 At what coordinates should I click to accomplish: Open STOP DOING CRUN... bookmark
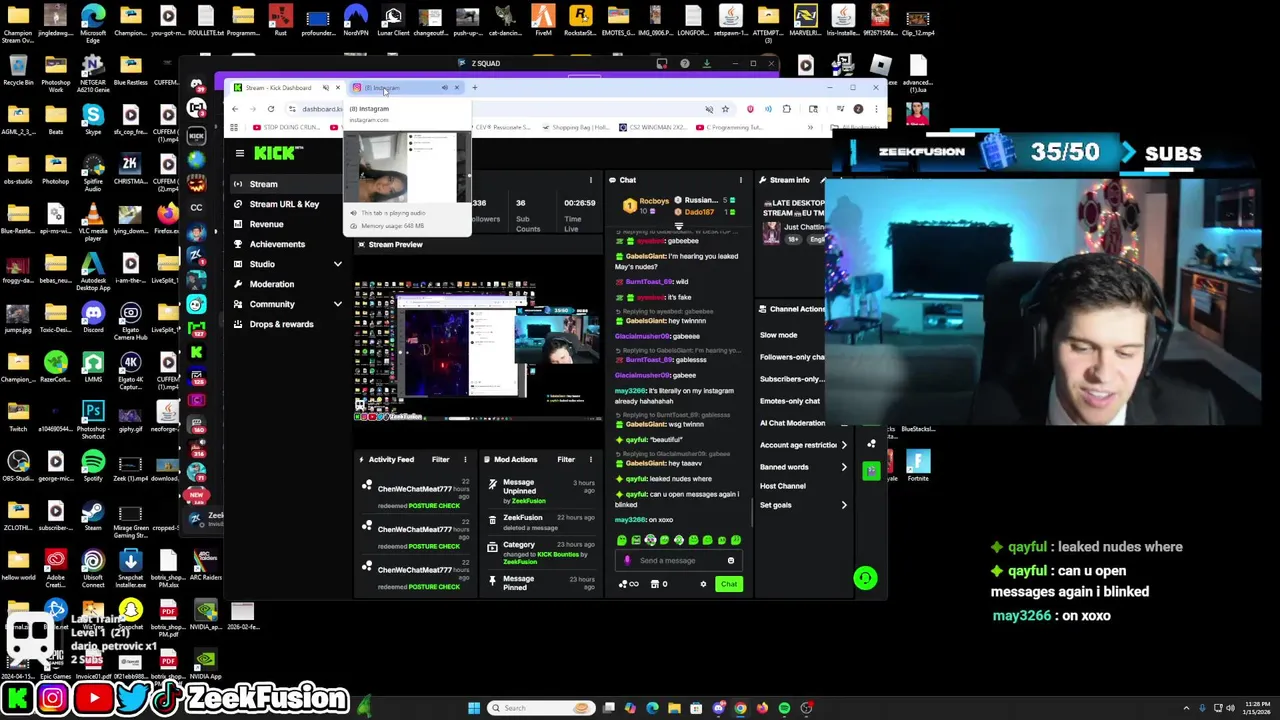(287, 128)
